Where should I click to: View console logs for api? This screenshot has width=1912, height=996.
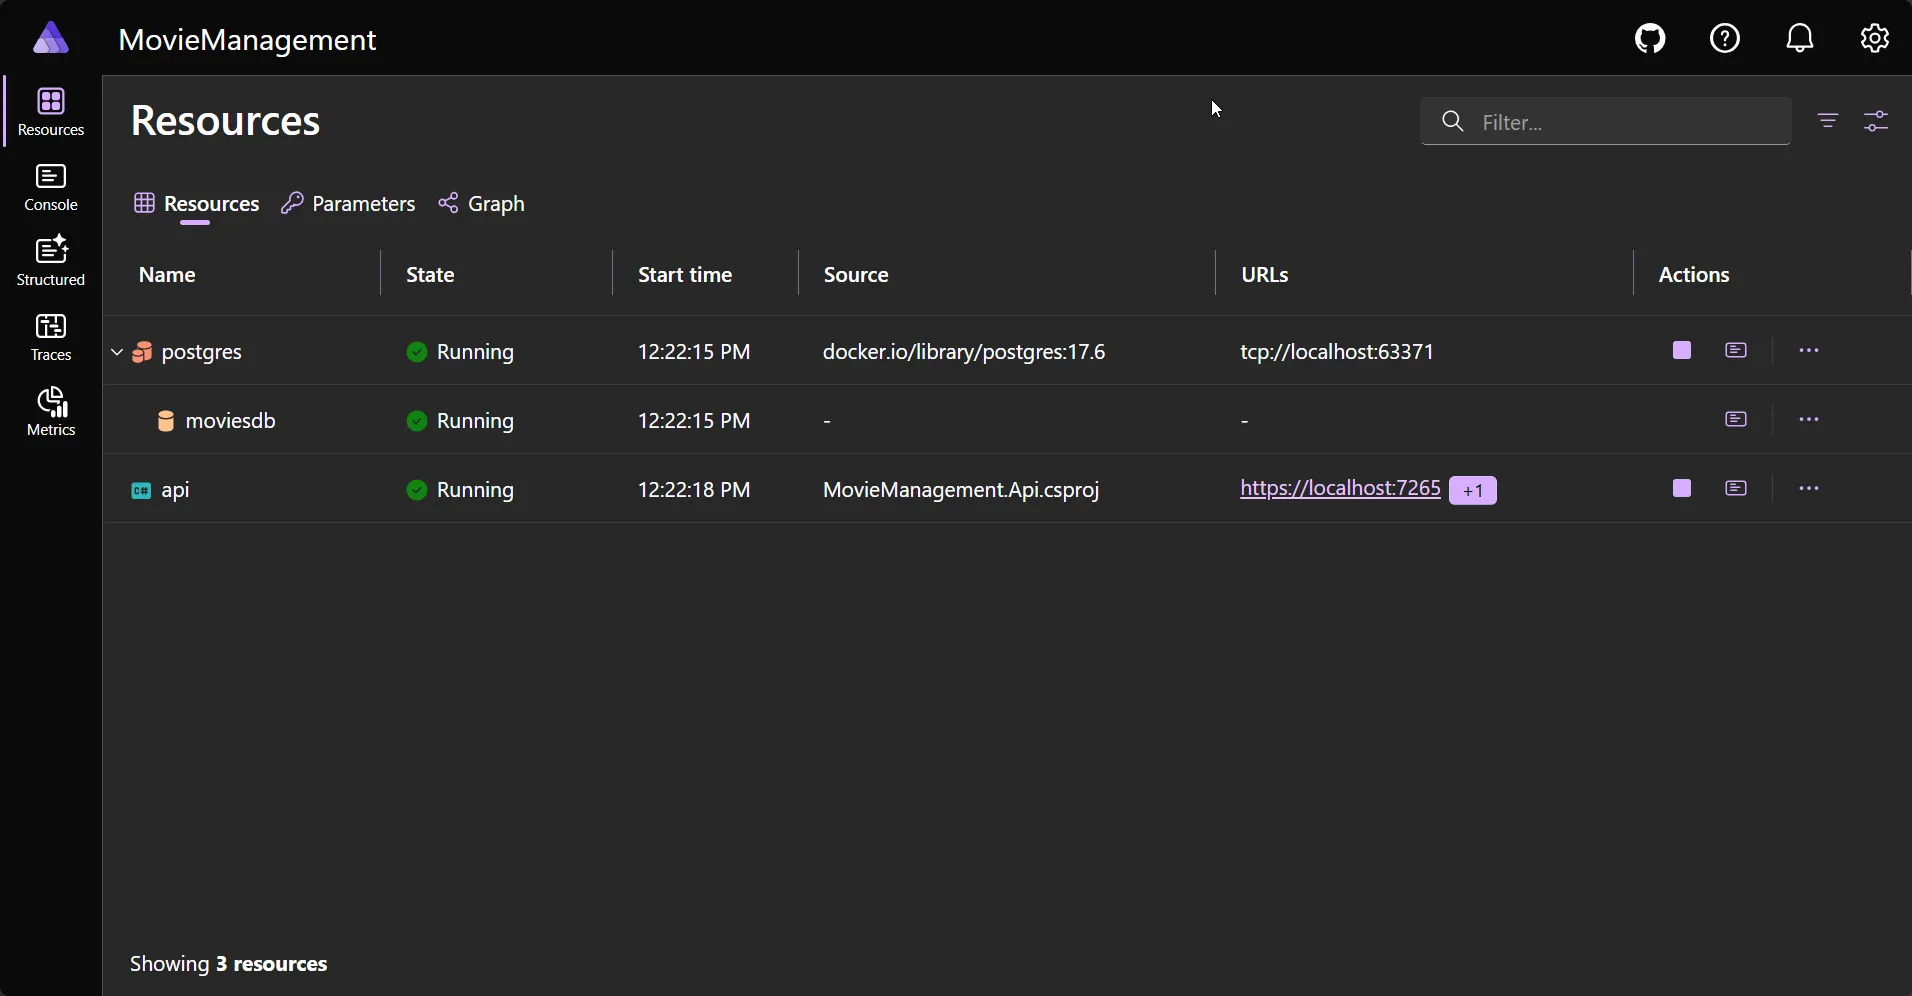[1737, 488]
